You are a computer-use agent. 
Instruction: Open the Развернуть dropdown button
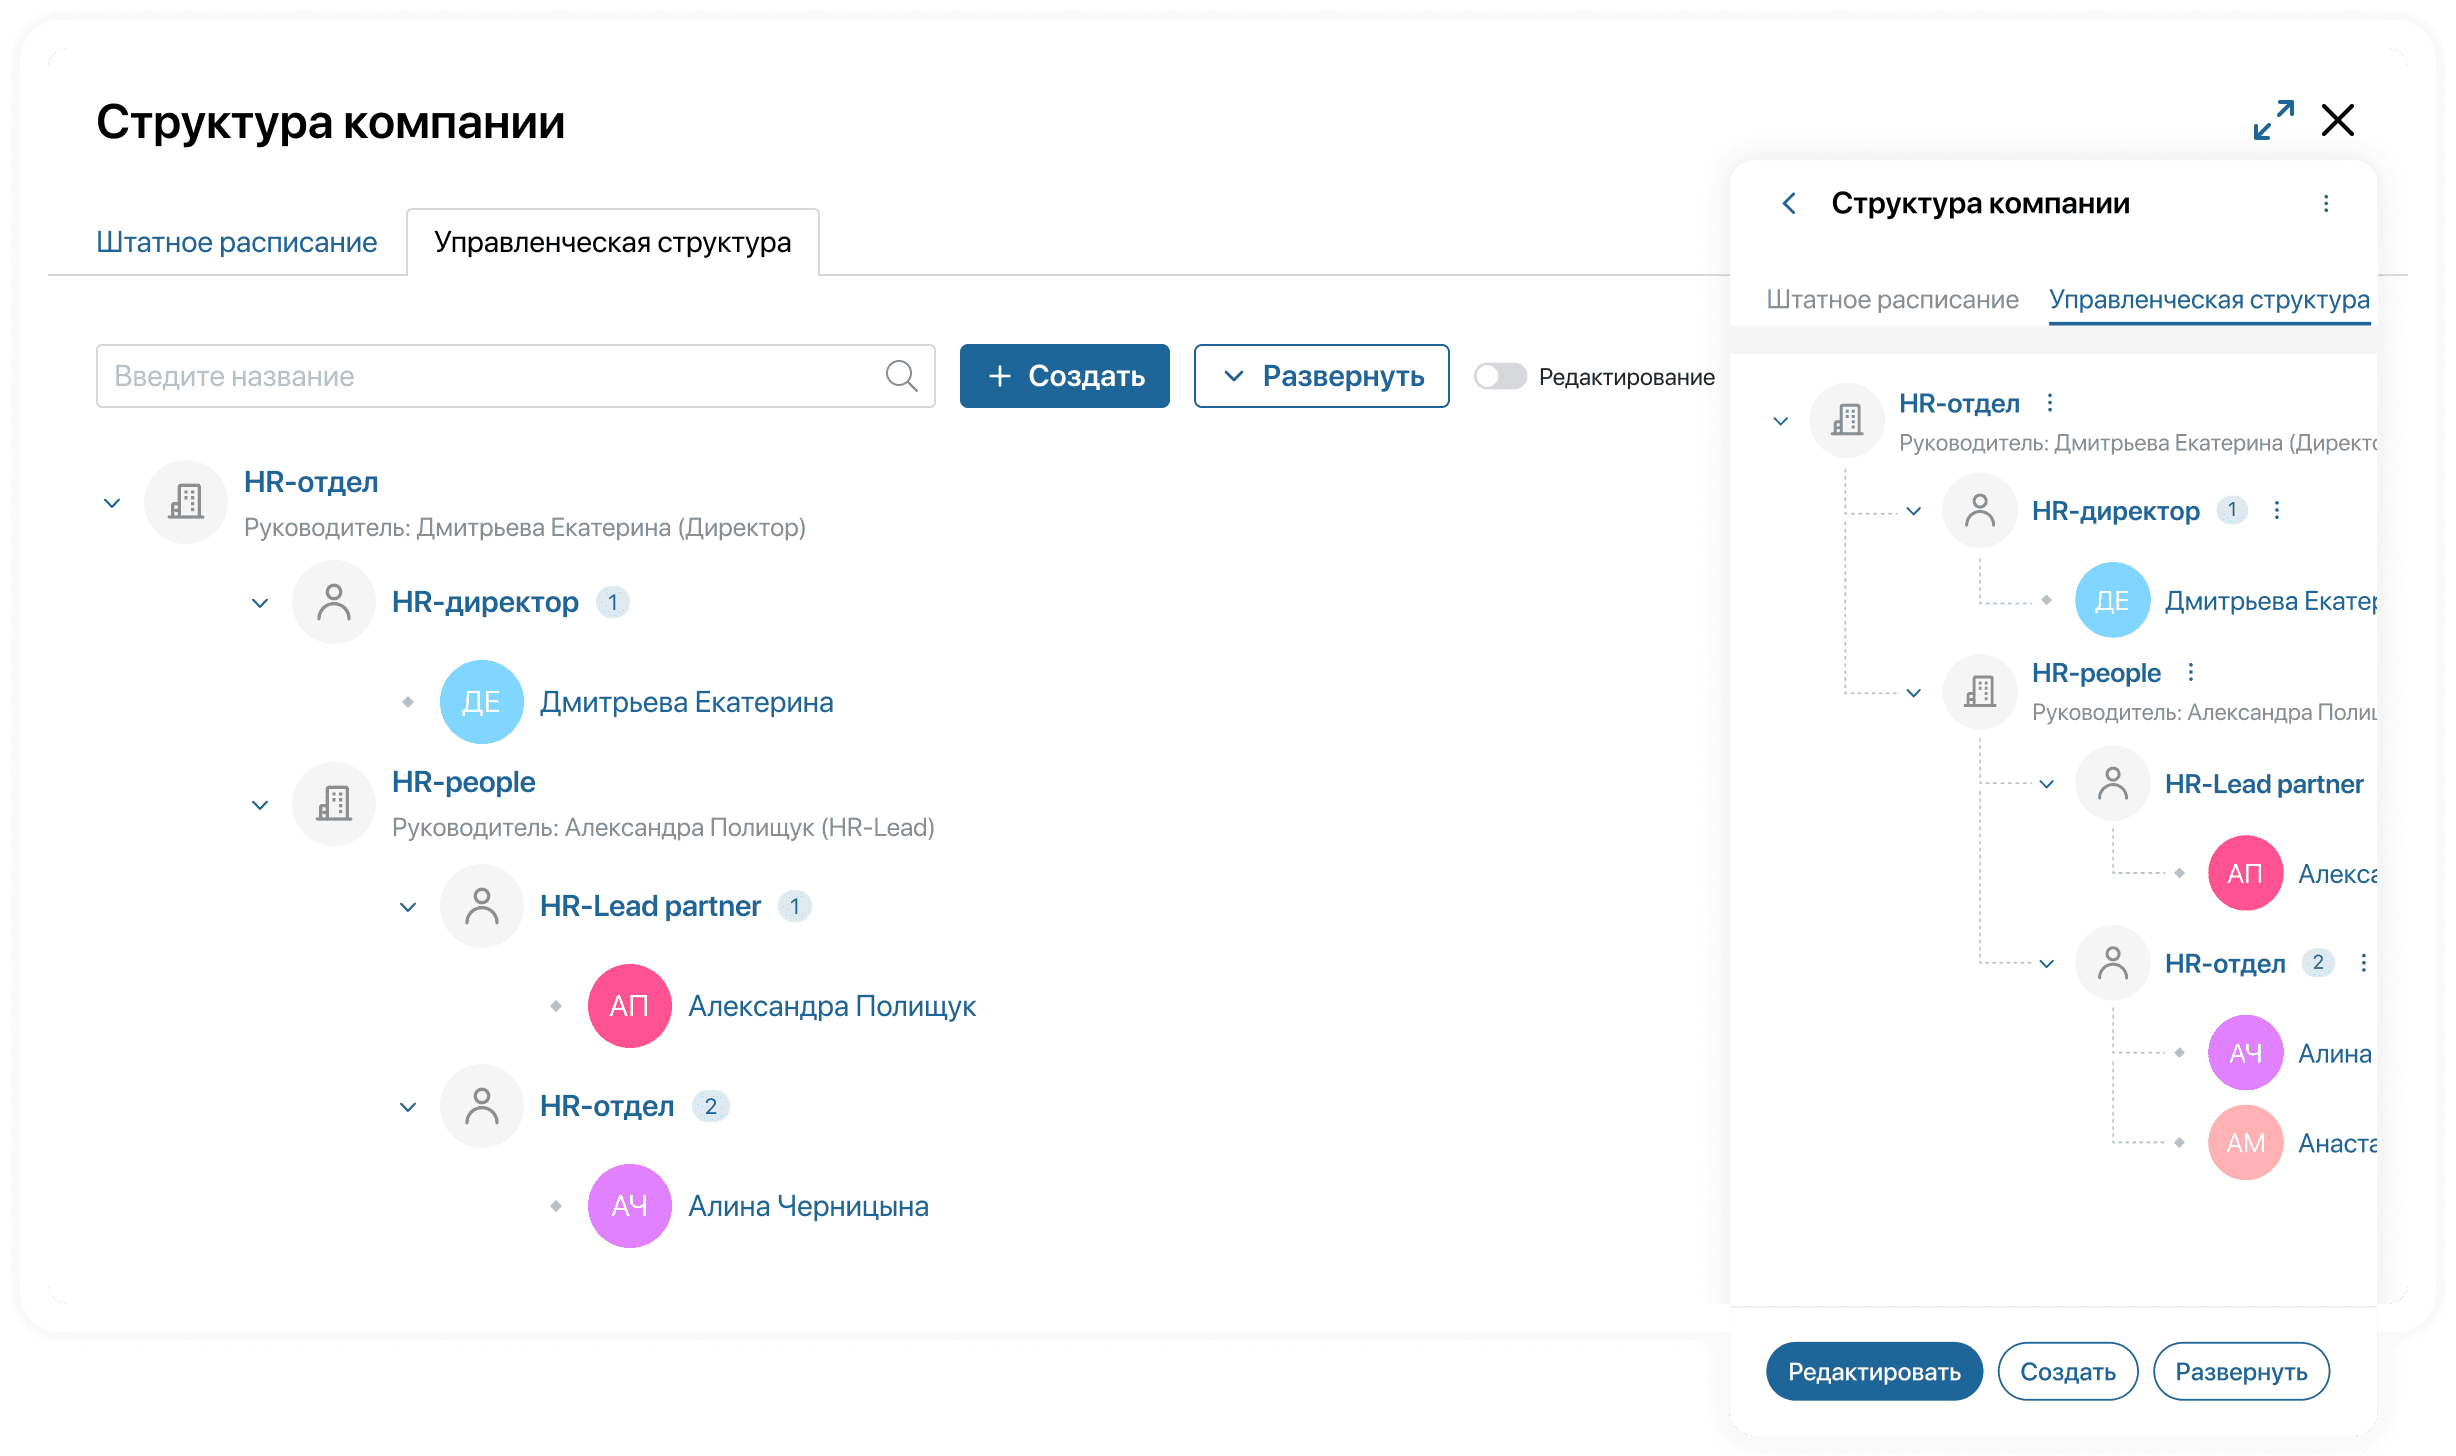[1321, 376]
